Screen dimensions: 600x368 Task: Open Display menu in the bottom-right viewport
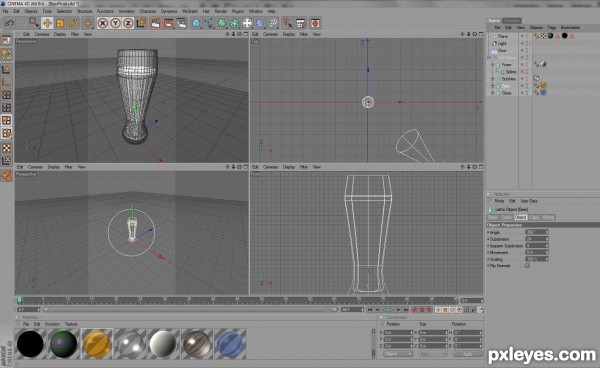[289, 167]
